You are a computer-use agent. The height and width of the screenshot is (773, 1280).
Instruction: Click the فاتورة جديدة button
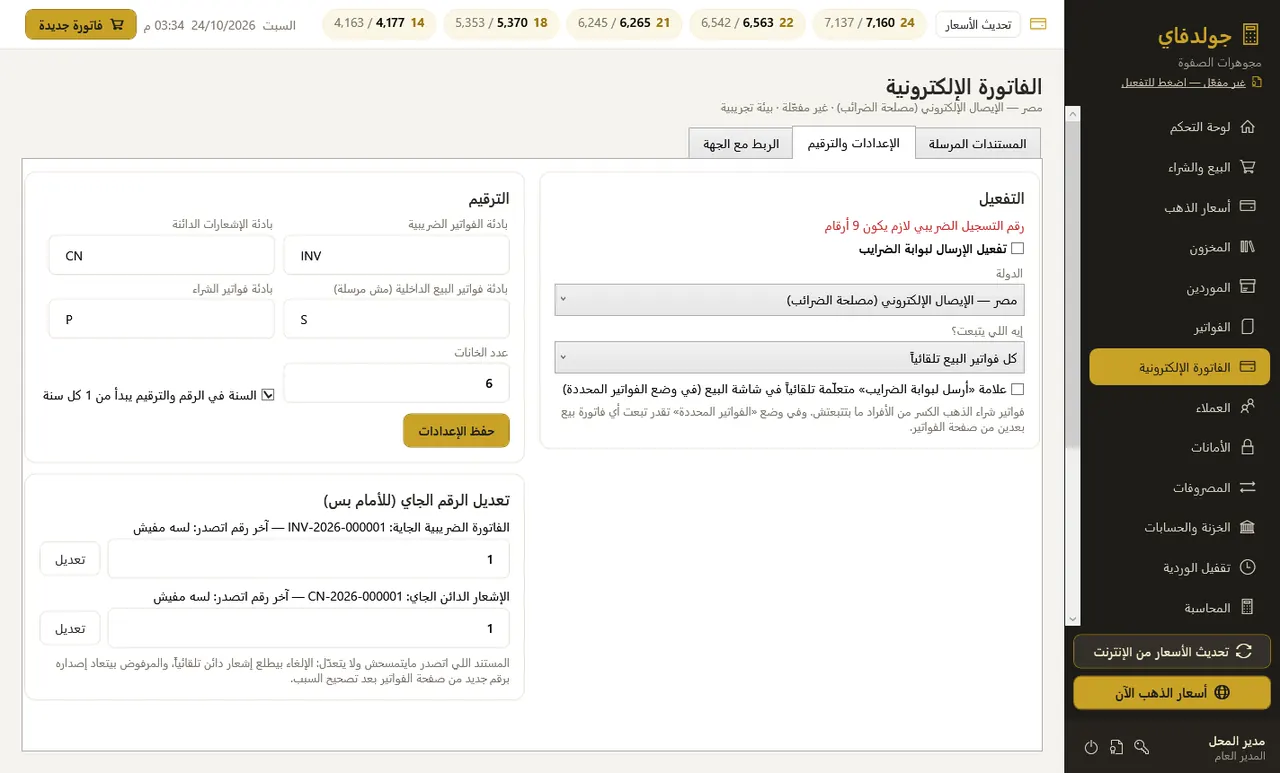81,24
